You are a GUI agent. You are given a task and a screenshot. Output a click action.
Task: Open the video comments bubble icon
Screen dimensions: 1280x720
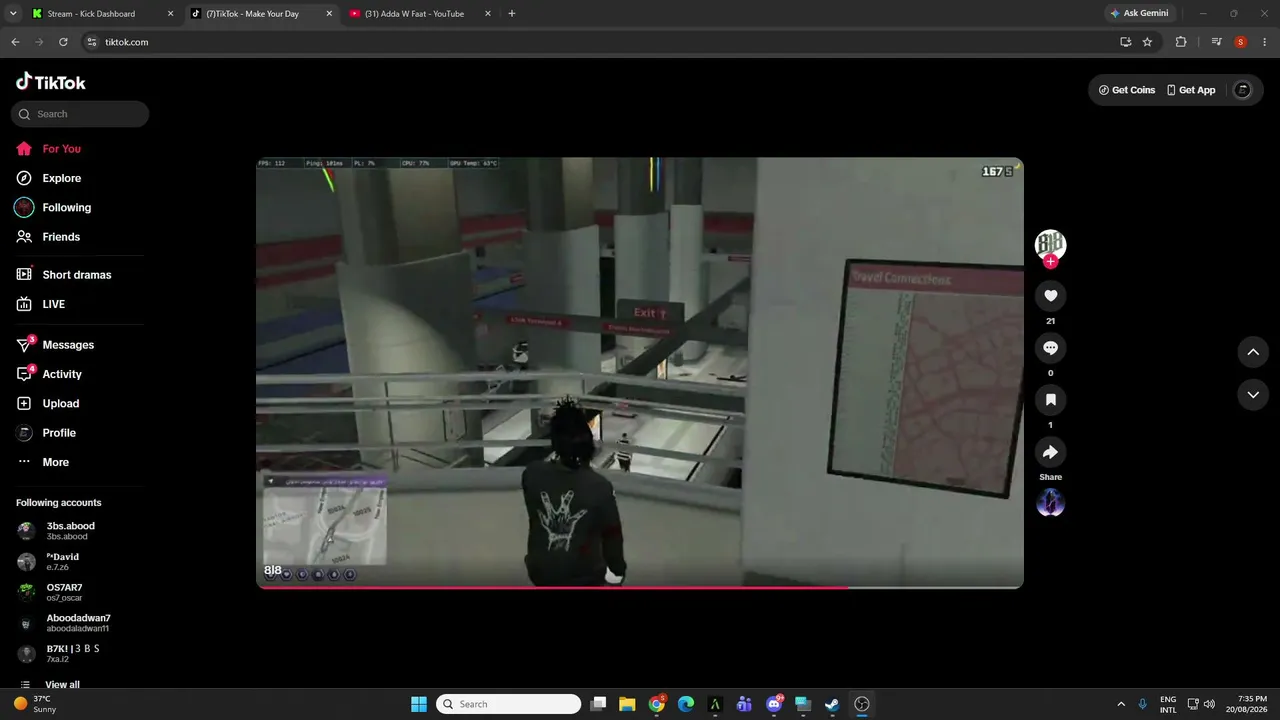point(1050,348)
